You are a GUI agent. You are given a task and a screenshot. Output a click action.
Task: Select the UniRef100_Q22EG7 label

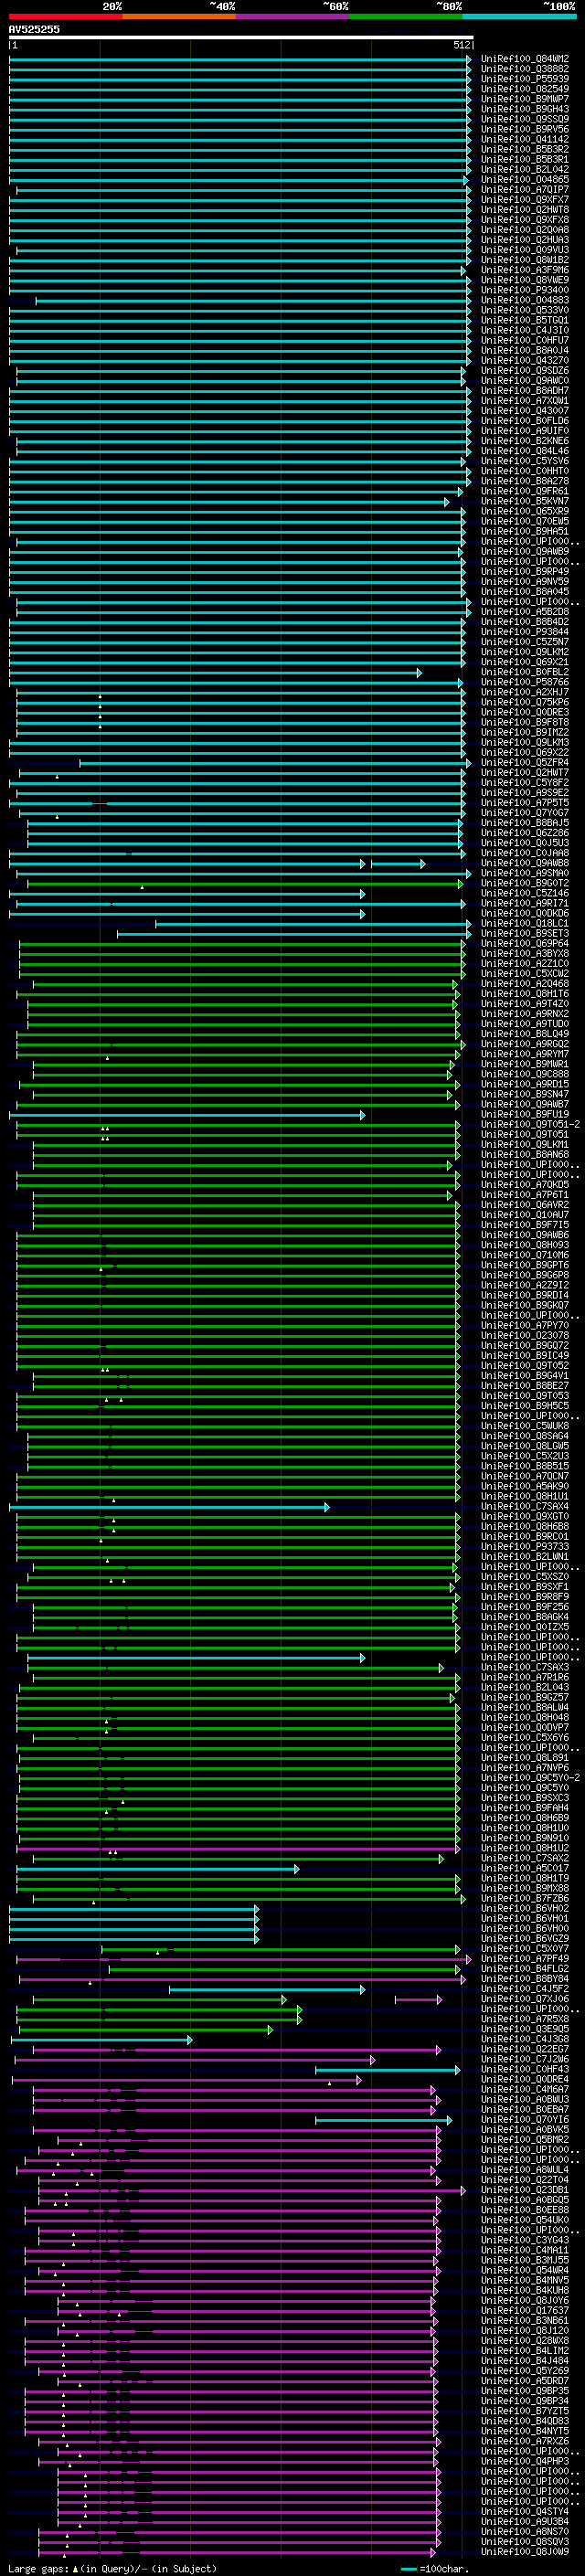pyautogui.click(x=525, y=2050)
